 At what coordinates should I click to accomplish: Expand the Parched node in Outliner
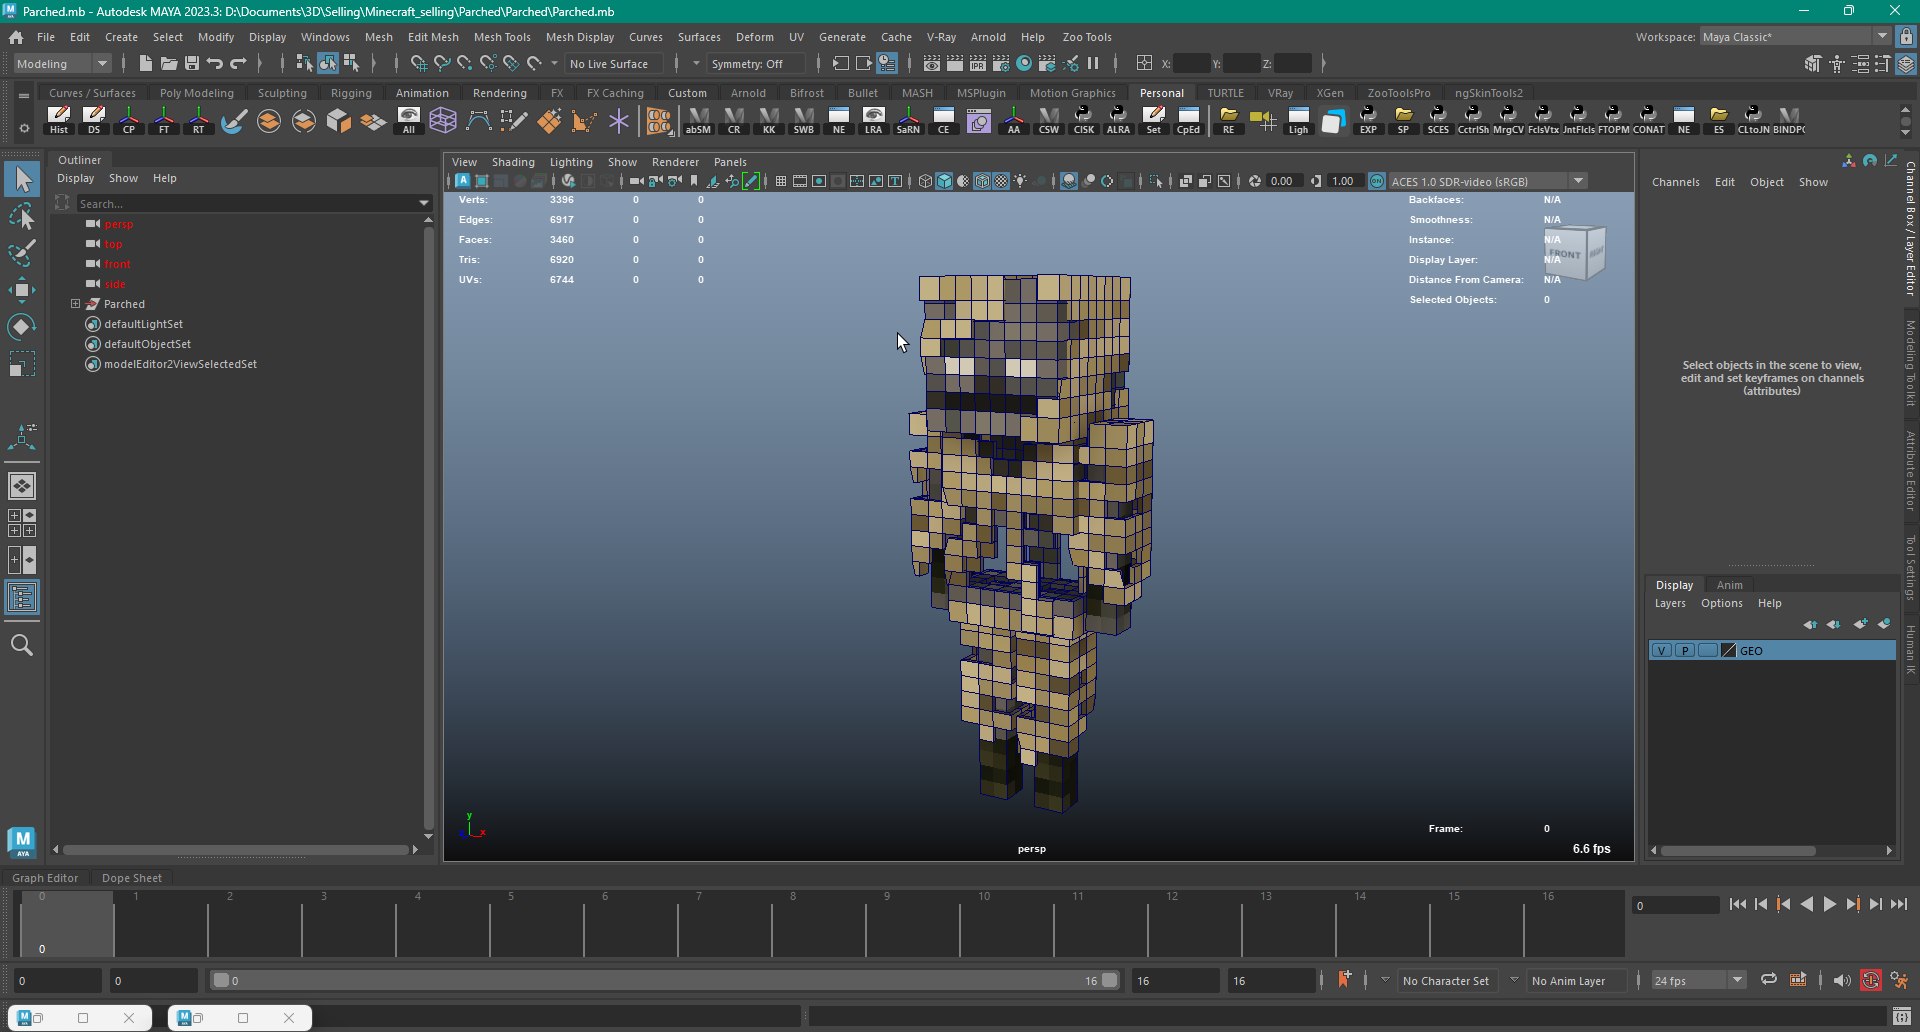click(75, 304)
